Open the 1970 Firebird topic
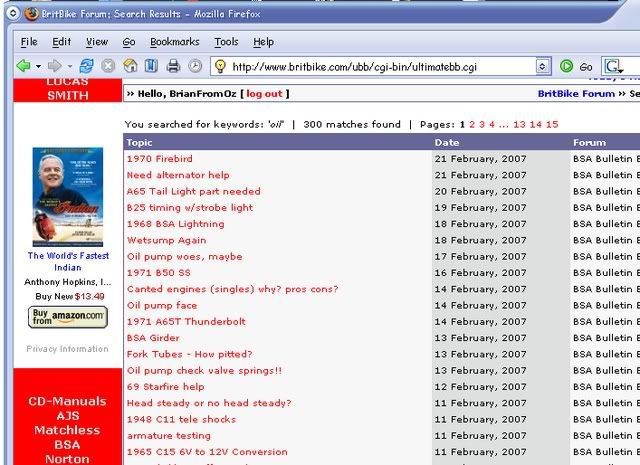 (x=160, y=158)
